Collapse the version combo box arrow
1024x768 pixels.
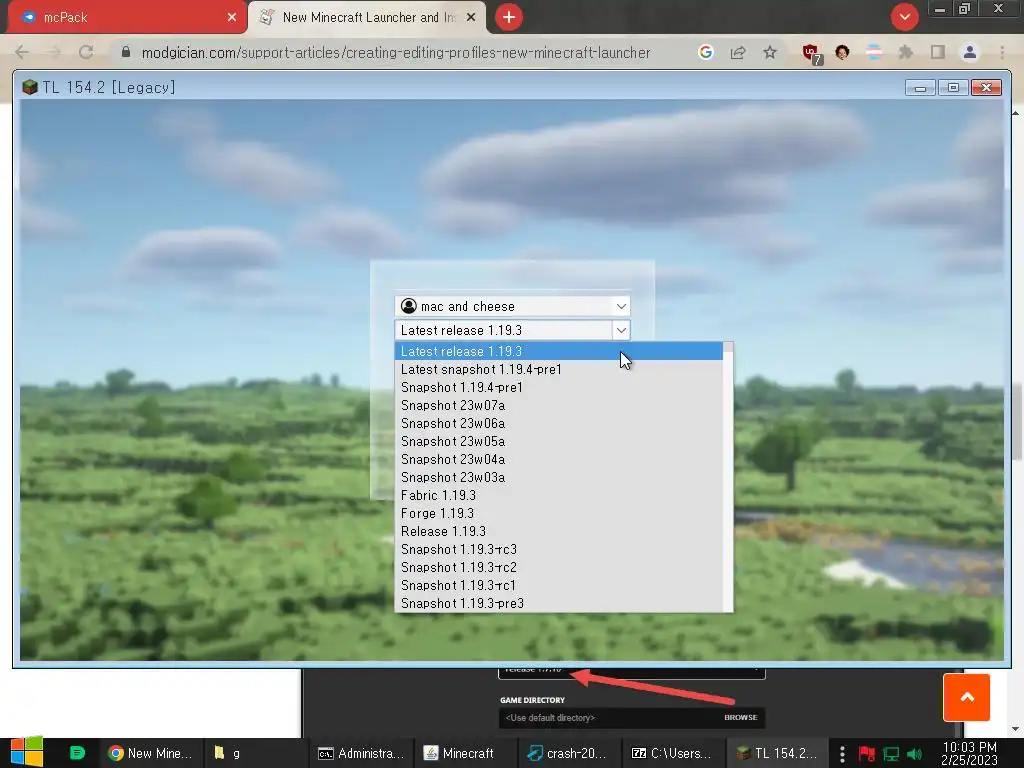(x=621, y=330)
